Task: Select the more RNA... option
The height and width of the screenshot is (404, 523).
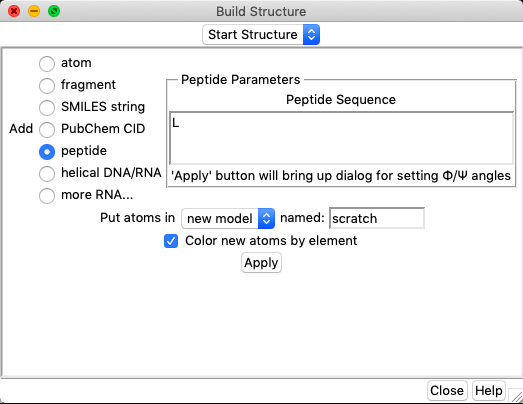Action: coord(47,195)
